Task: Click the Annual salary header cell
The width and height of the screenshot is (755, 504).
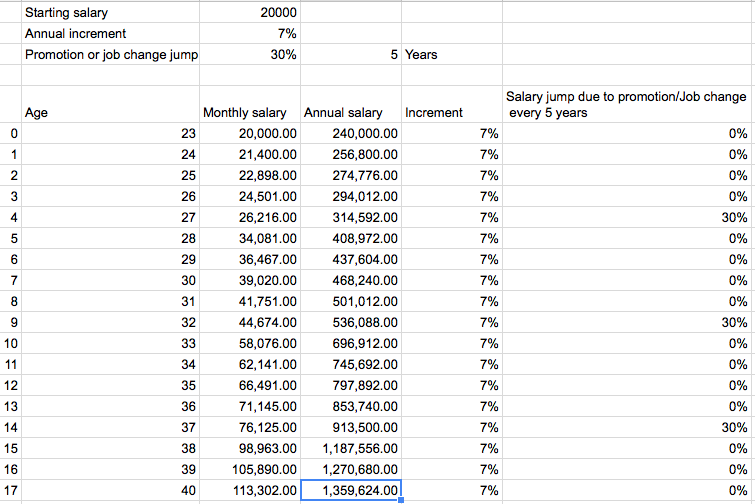Action: coord(351,104)
